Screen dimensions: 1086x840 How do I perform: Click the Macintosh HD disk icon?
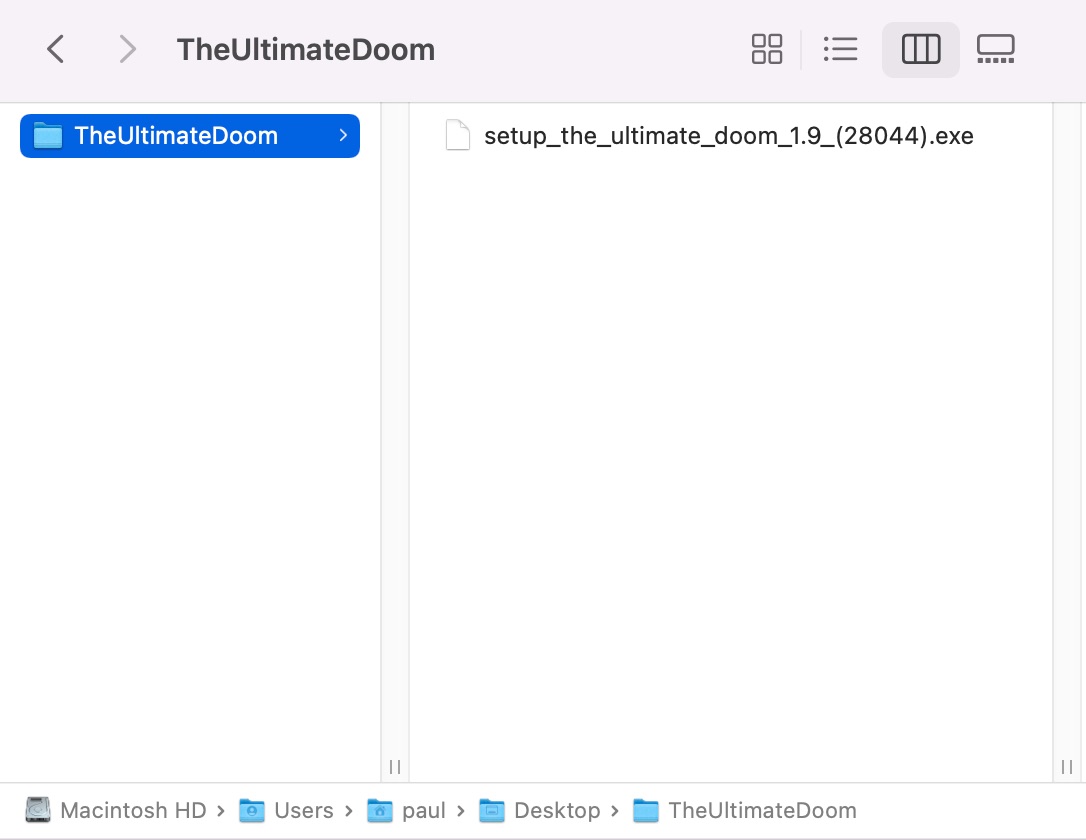(x=38, y=810)
